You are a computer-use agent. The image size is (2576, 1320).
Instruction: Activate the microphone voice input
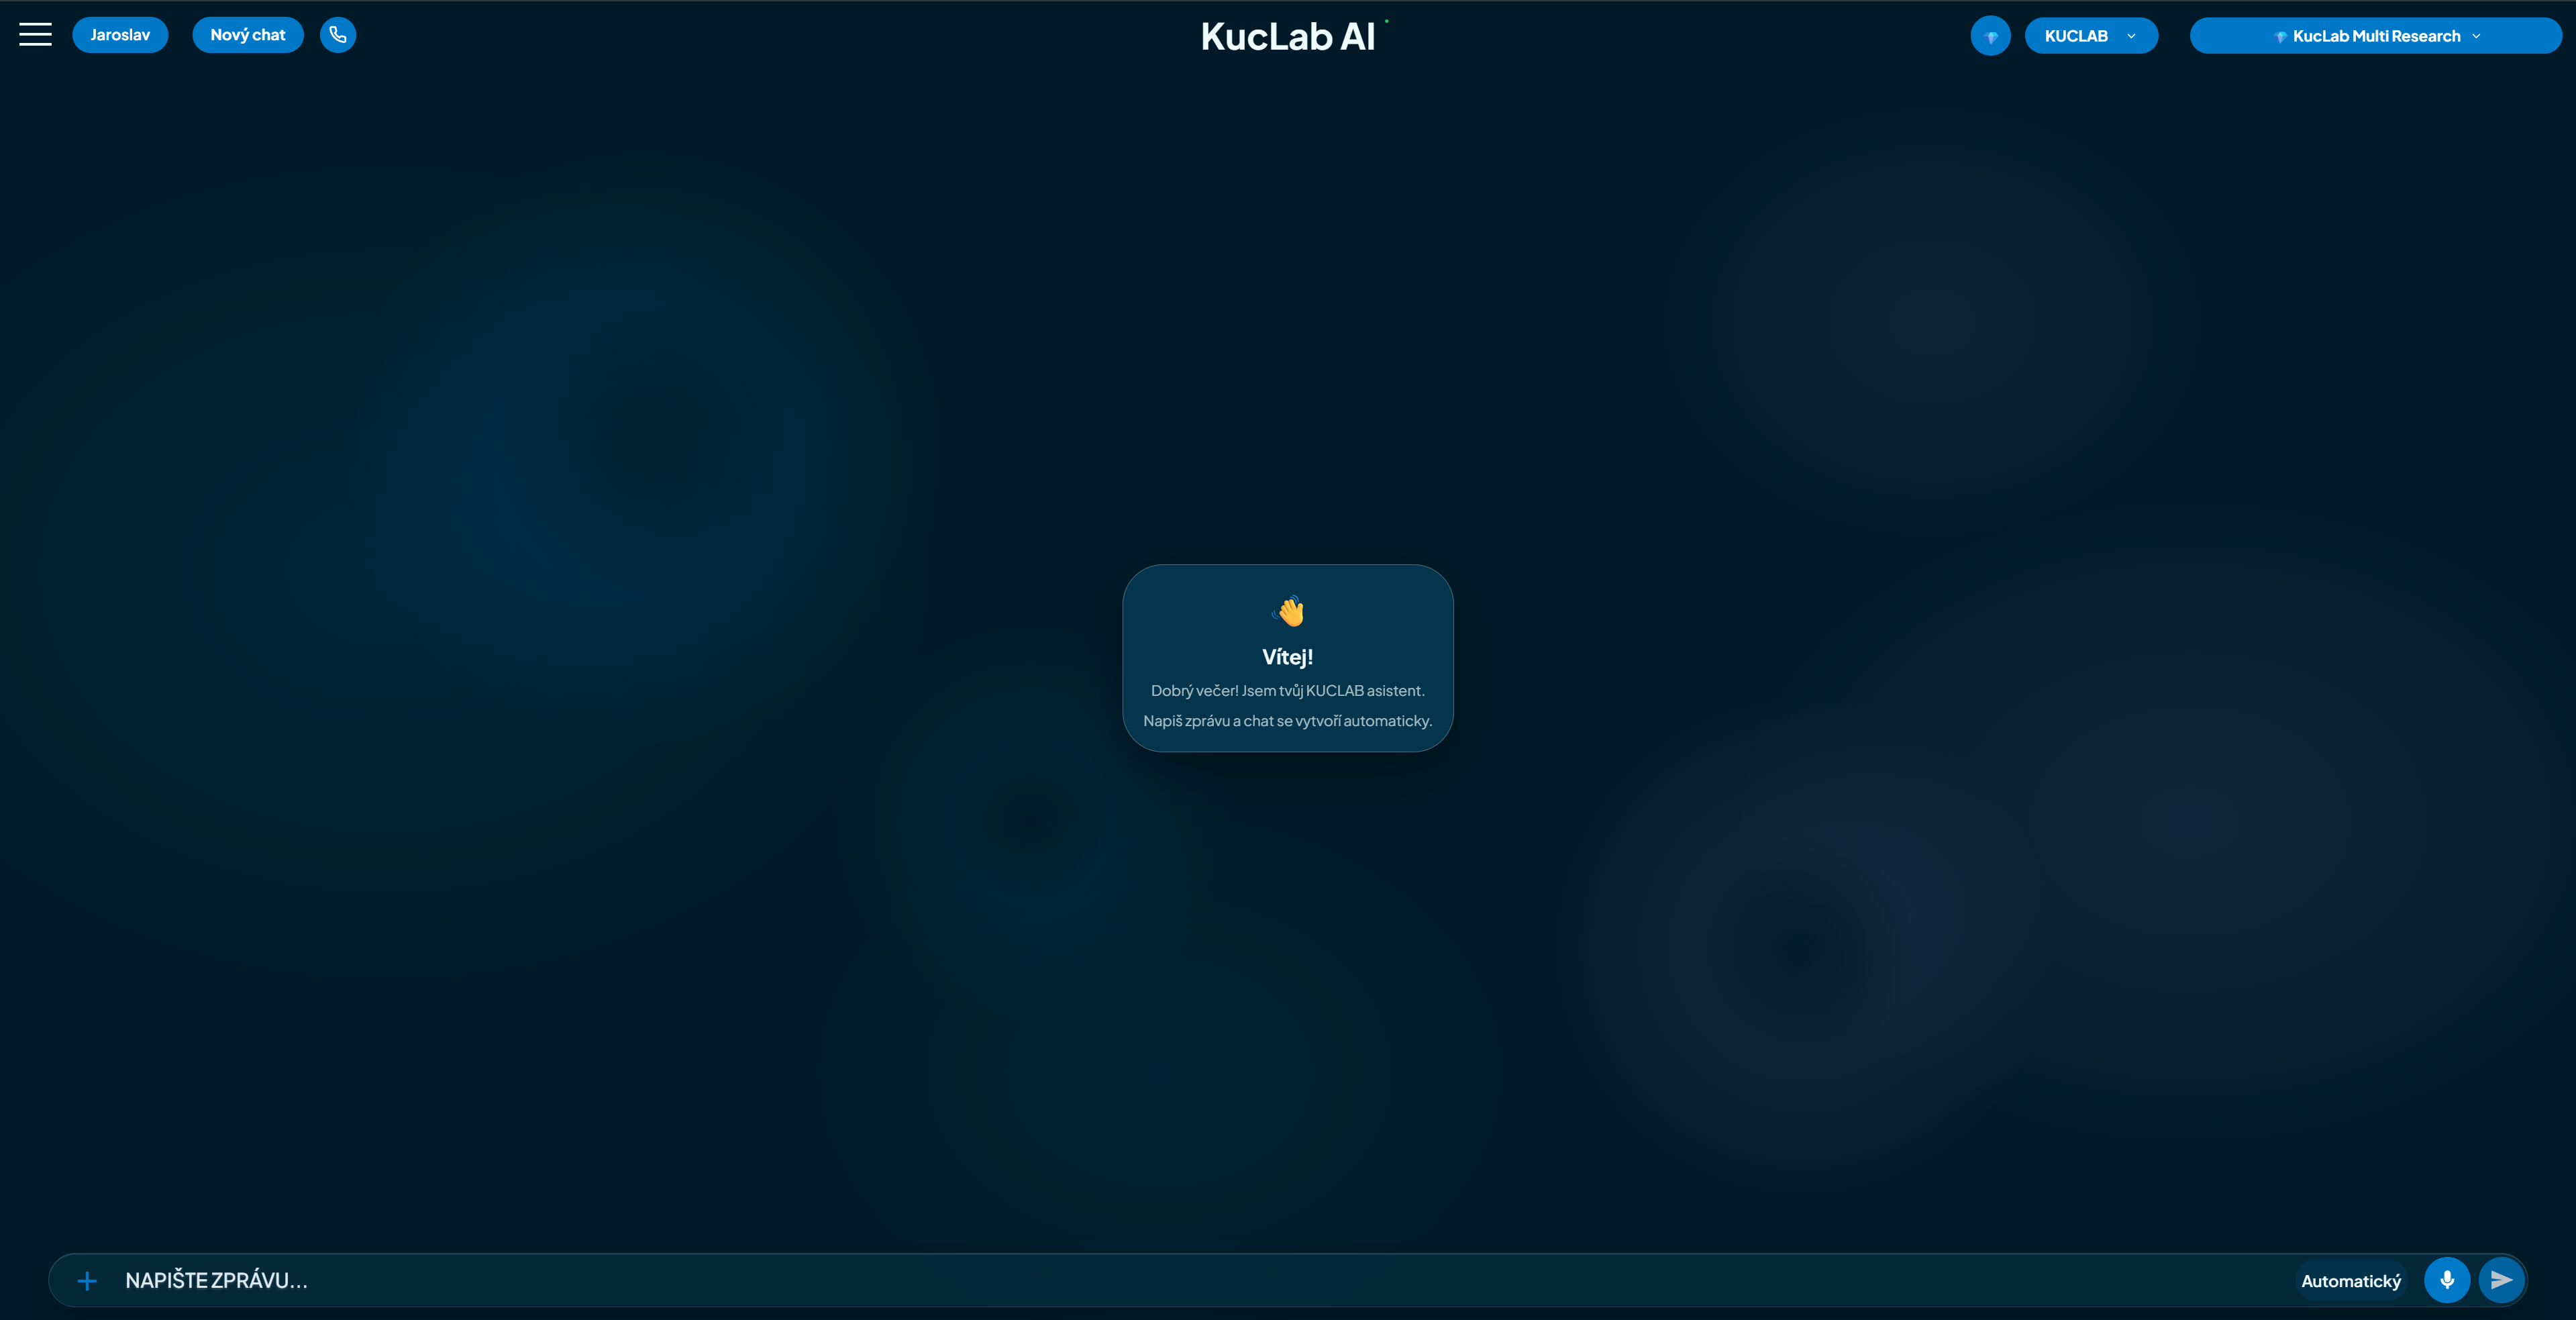click(2447, 1280)
